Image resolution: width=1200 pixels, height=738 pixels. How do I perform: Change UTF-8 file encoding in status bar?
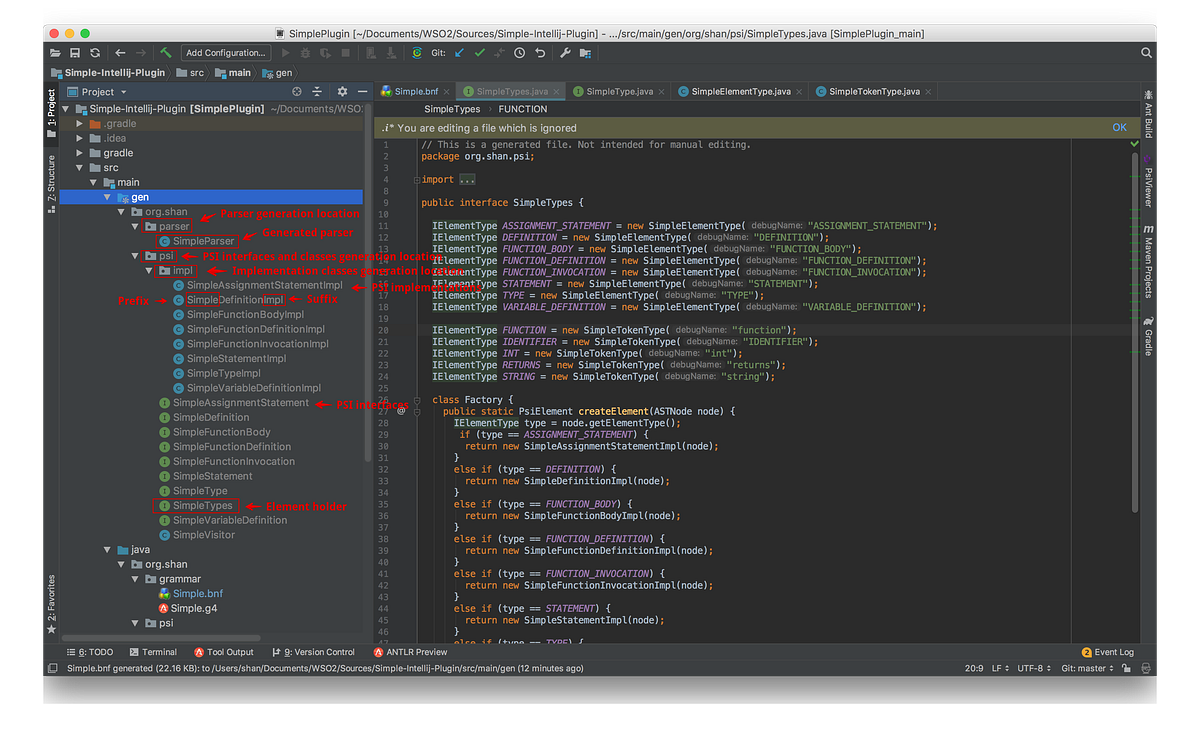(x=1030, y=668)
